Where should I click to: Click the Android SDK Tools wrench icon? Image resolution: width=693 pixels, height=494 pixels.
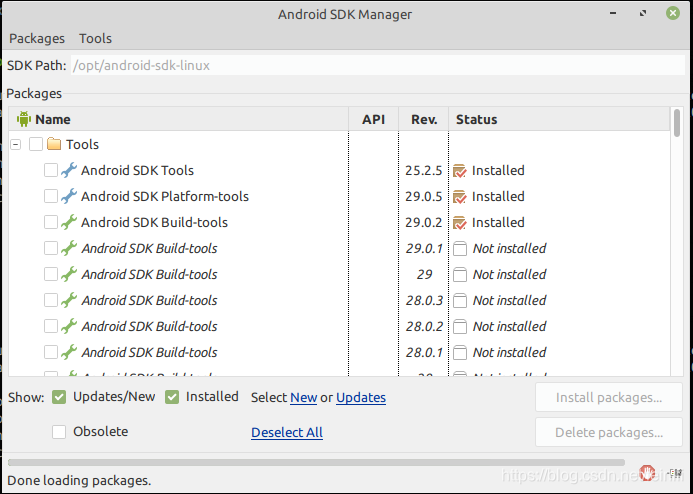tap(69, 170)
